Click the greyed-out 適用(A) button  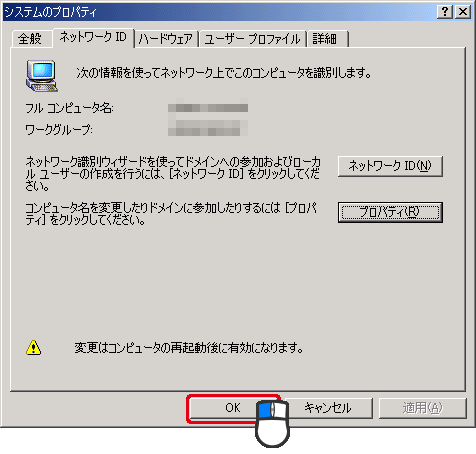click(422, 408)
